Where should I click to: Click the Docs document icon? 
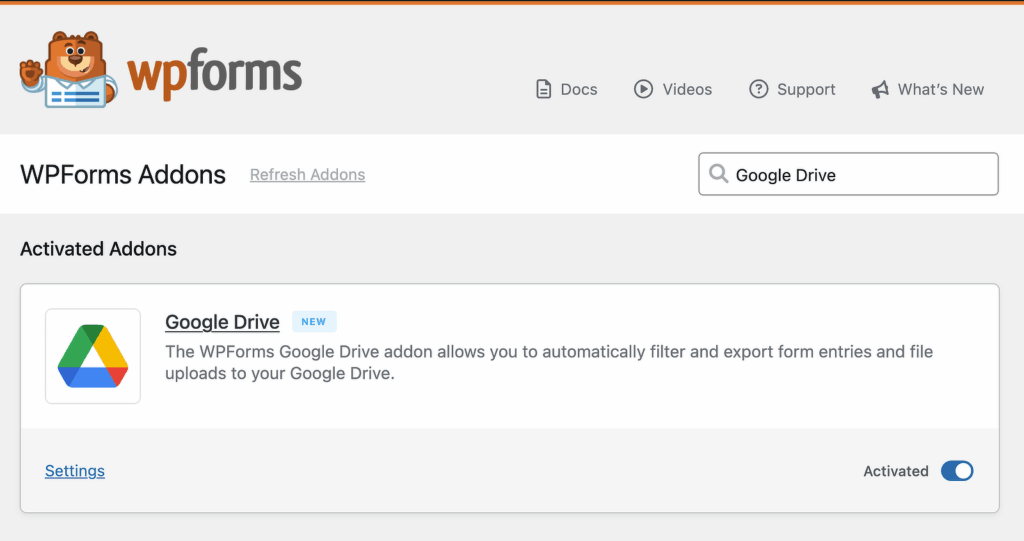[543, 89]
